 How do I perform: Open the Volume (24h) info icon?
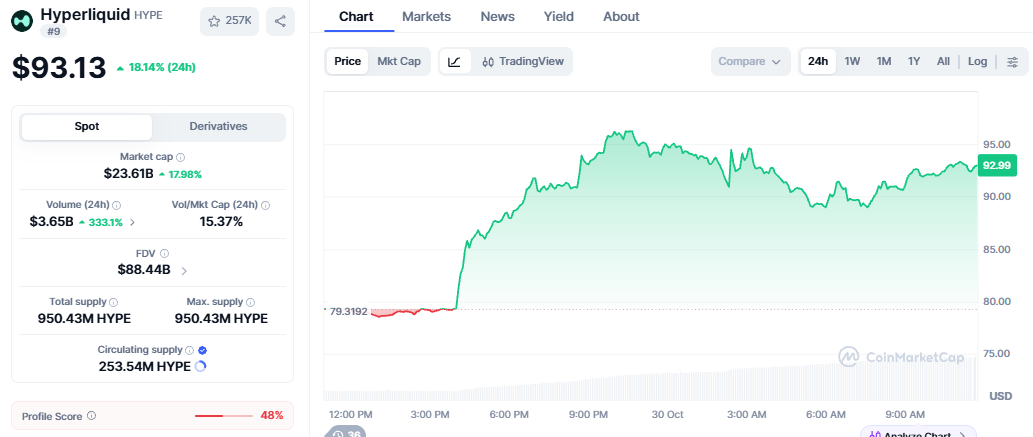click(116, 205)
